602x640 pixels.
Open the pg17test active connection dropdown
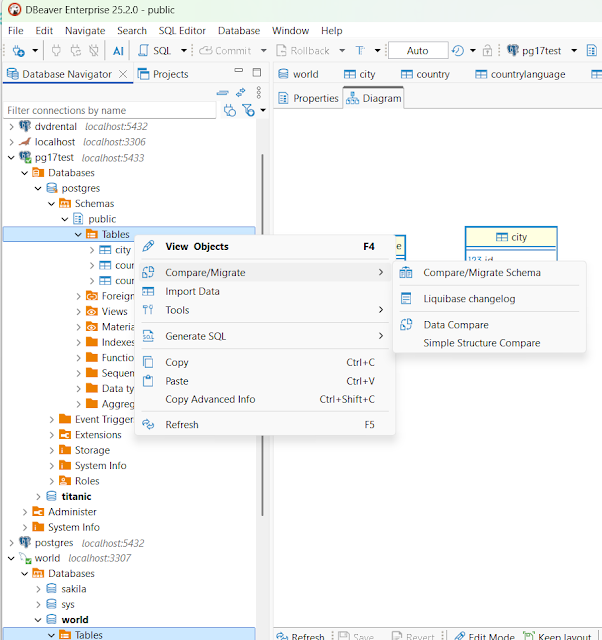574,51
